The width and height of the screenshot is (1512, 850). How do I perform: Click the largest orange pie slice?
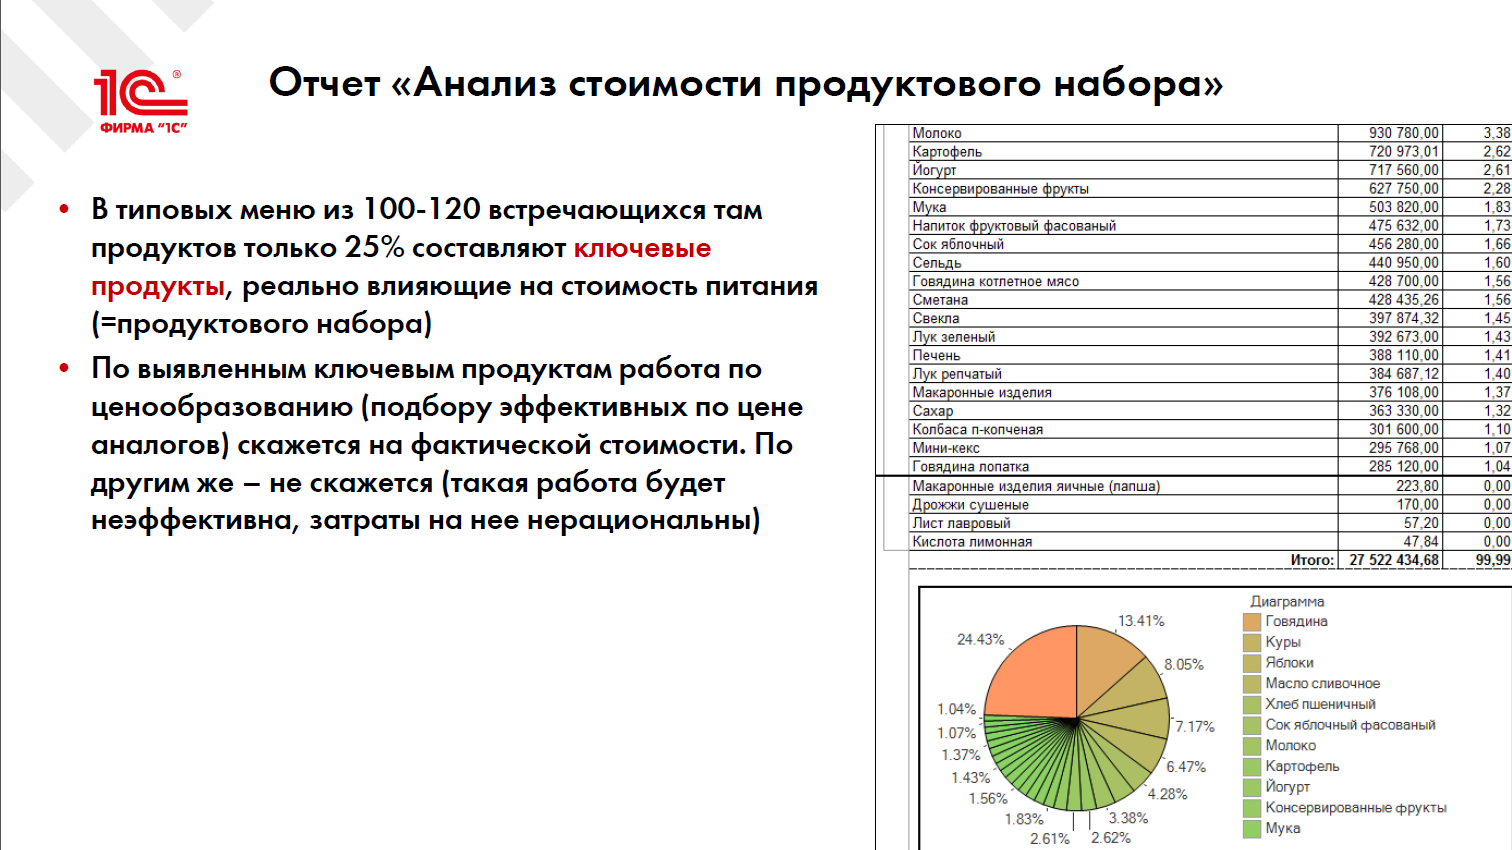pyautogui.click(x=1035, y=675)
